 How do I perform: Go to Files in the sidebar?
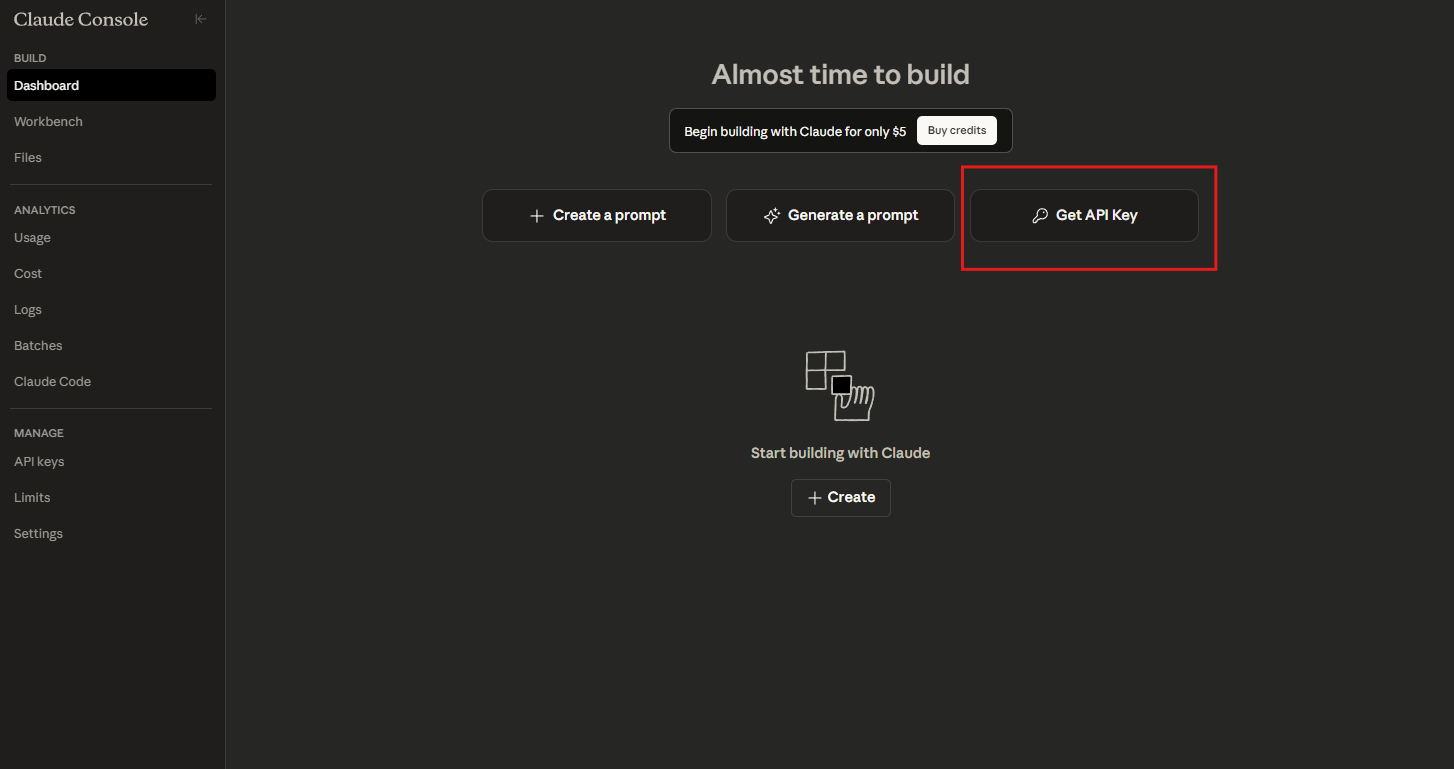[x=111, y=157]
